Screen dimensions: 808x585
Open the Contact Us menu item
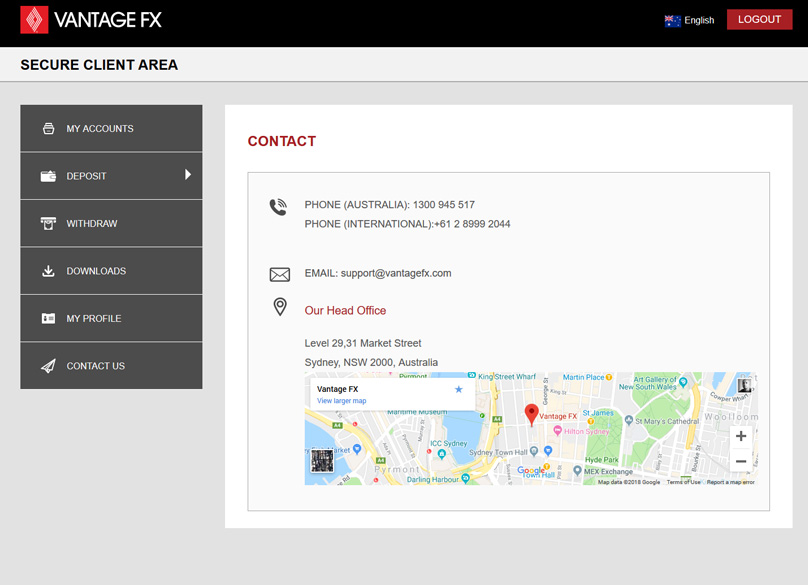coord(111,366)
